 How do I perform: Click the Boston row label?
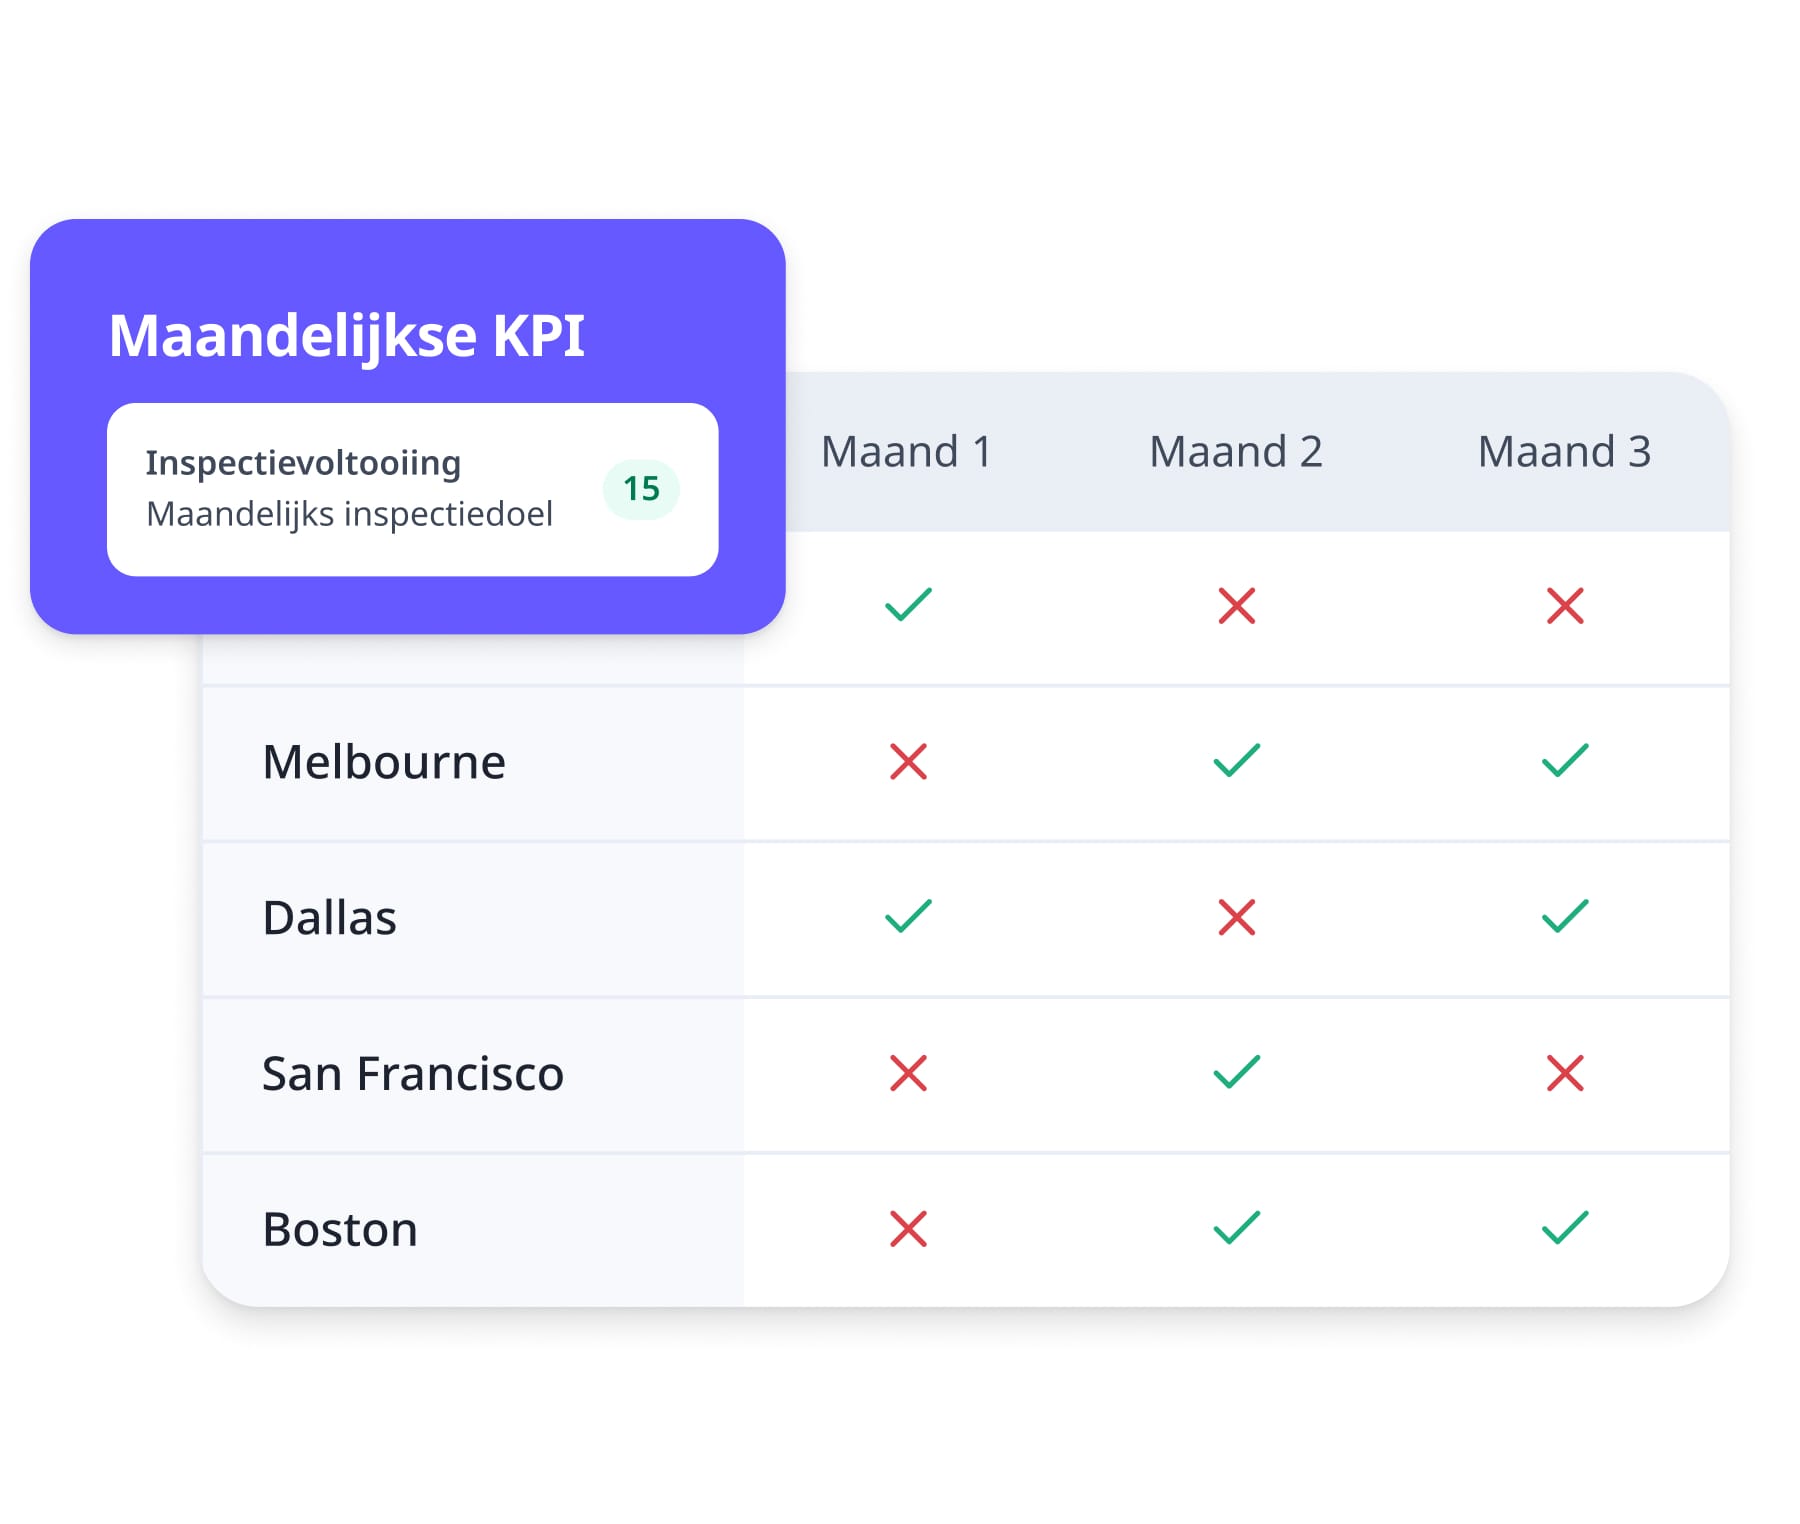tap(340, 1230)
